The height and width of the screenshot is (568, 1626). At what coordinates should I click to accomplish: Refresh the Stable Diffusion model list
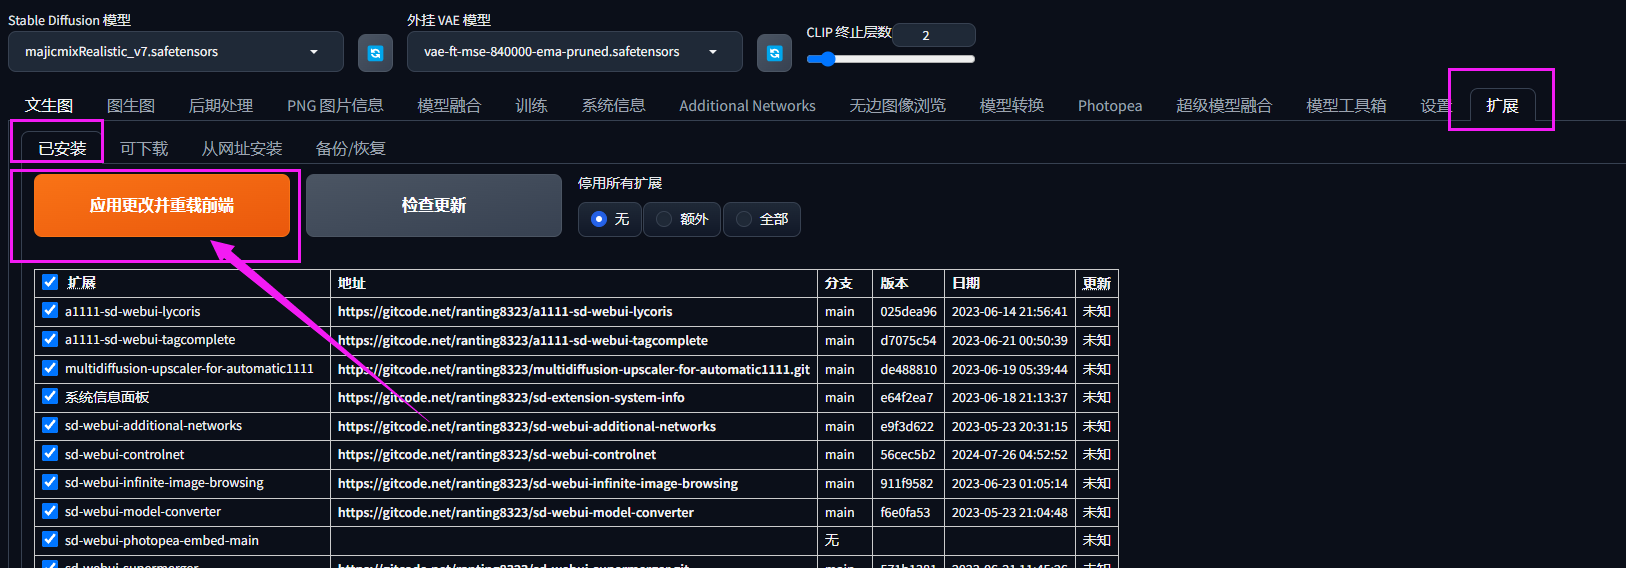point(375,53)
